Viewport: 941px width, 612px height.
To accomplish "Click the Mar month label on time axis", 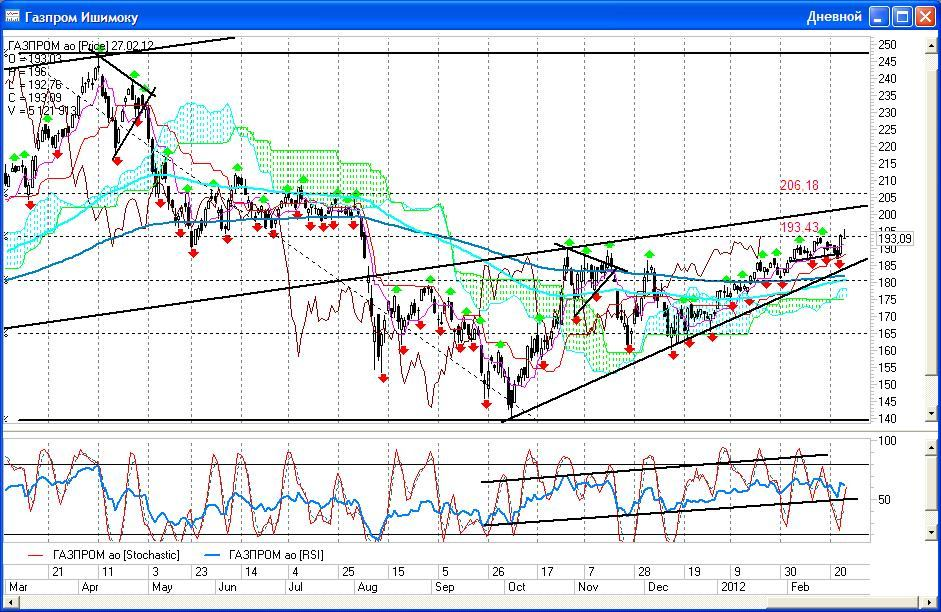I will pyautogui.click(x=17, y=587).
